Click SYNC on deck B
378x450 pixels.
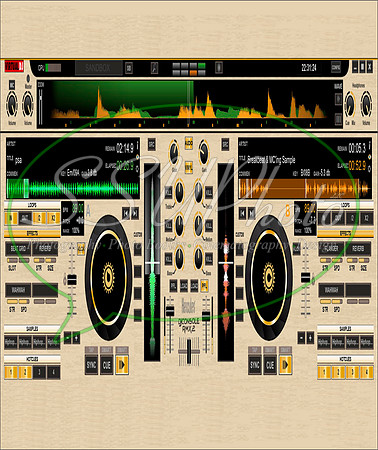coord(255,365)
